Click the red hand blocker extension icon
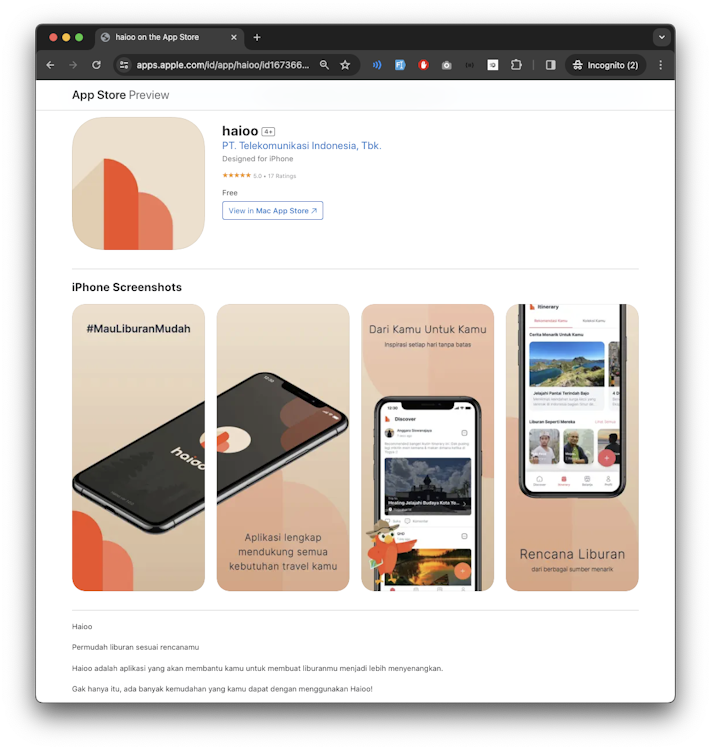 tap(423, 65)
